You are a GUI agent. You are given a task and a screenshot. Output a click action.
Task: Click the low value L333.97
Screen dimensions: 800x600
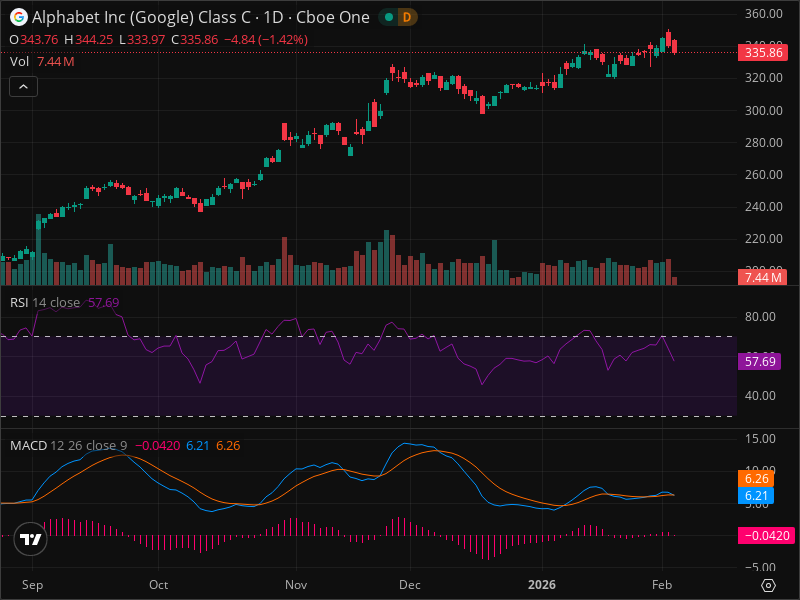142,40
